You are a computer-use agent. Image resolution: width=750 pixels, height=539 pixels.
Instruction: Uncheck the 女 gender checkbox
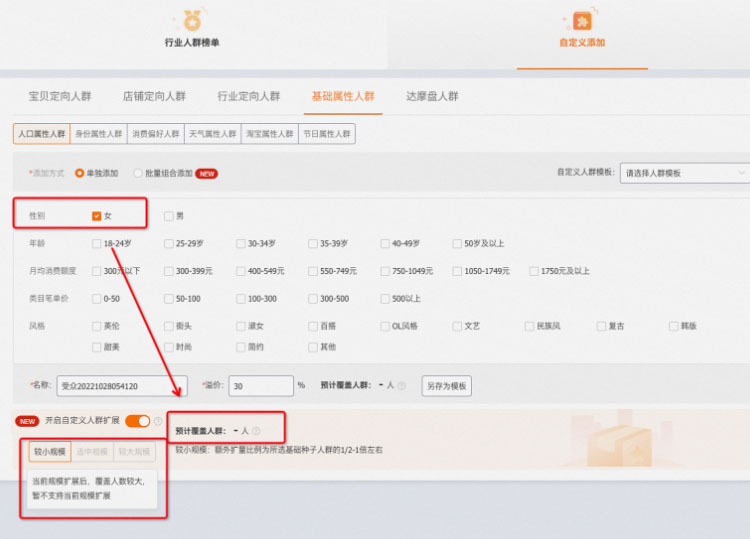point(97,216)
